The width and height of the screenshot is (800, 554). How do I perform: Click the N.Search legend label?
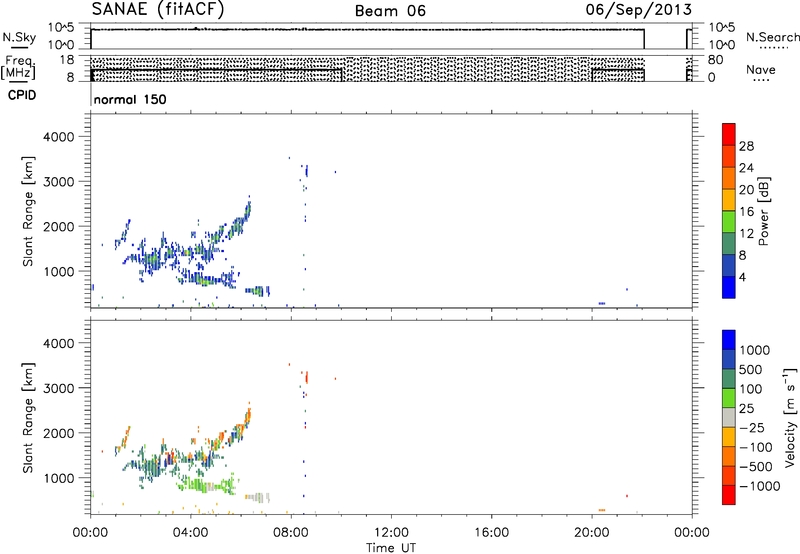click(772, 37)
